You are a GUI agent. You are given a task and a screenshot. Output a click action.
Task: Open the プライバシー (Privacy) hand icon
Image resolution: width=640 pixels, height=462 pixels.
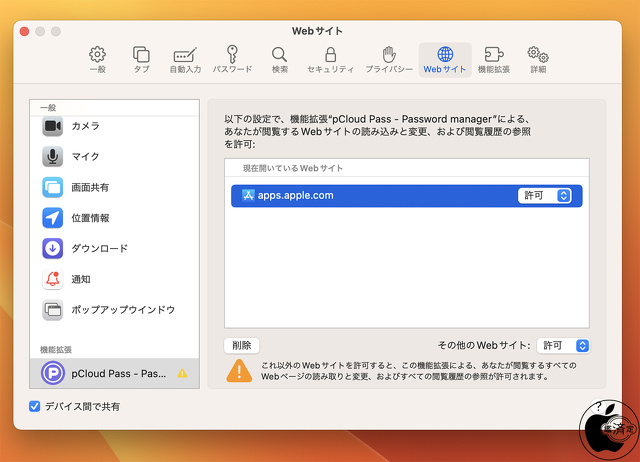tap(389, 60)
